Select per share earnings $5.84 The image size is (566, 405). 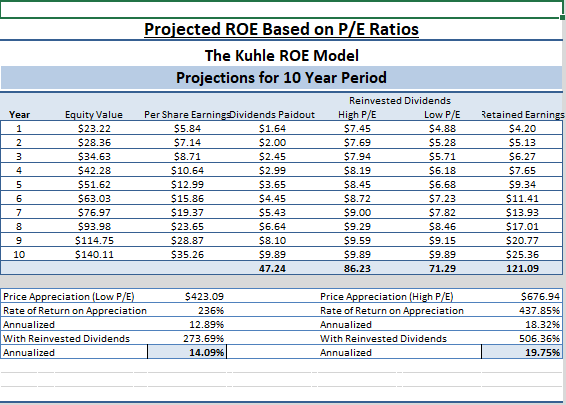pos(187,129)
